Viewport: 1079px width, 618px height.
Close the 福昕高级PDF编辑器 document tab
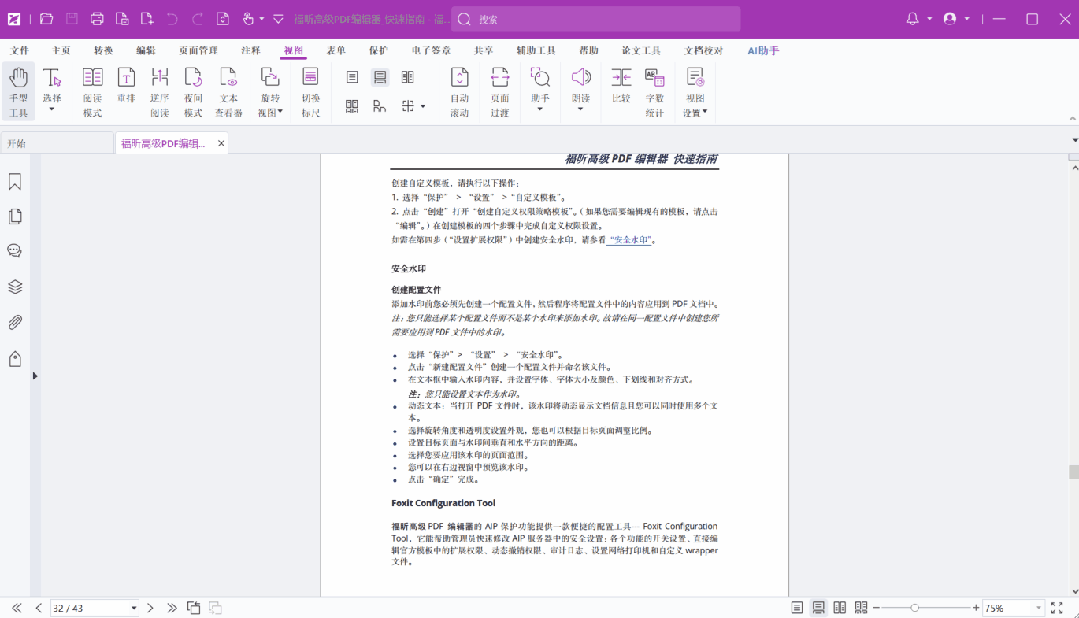tap(221, 143)
